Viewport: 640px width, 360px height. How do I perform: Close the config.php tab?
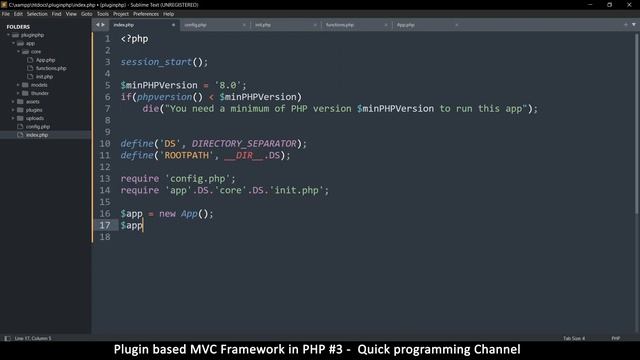click(x=244, y=25)
